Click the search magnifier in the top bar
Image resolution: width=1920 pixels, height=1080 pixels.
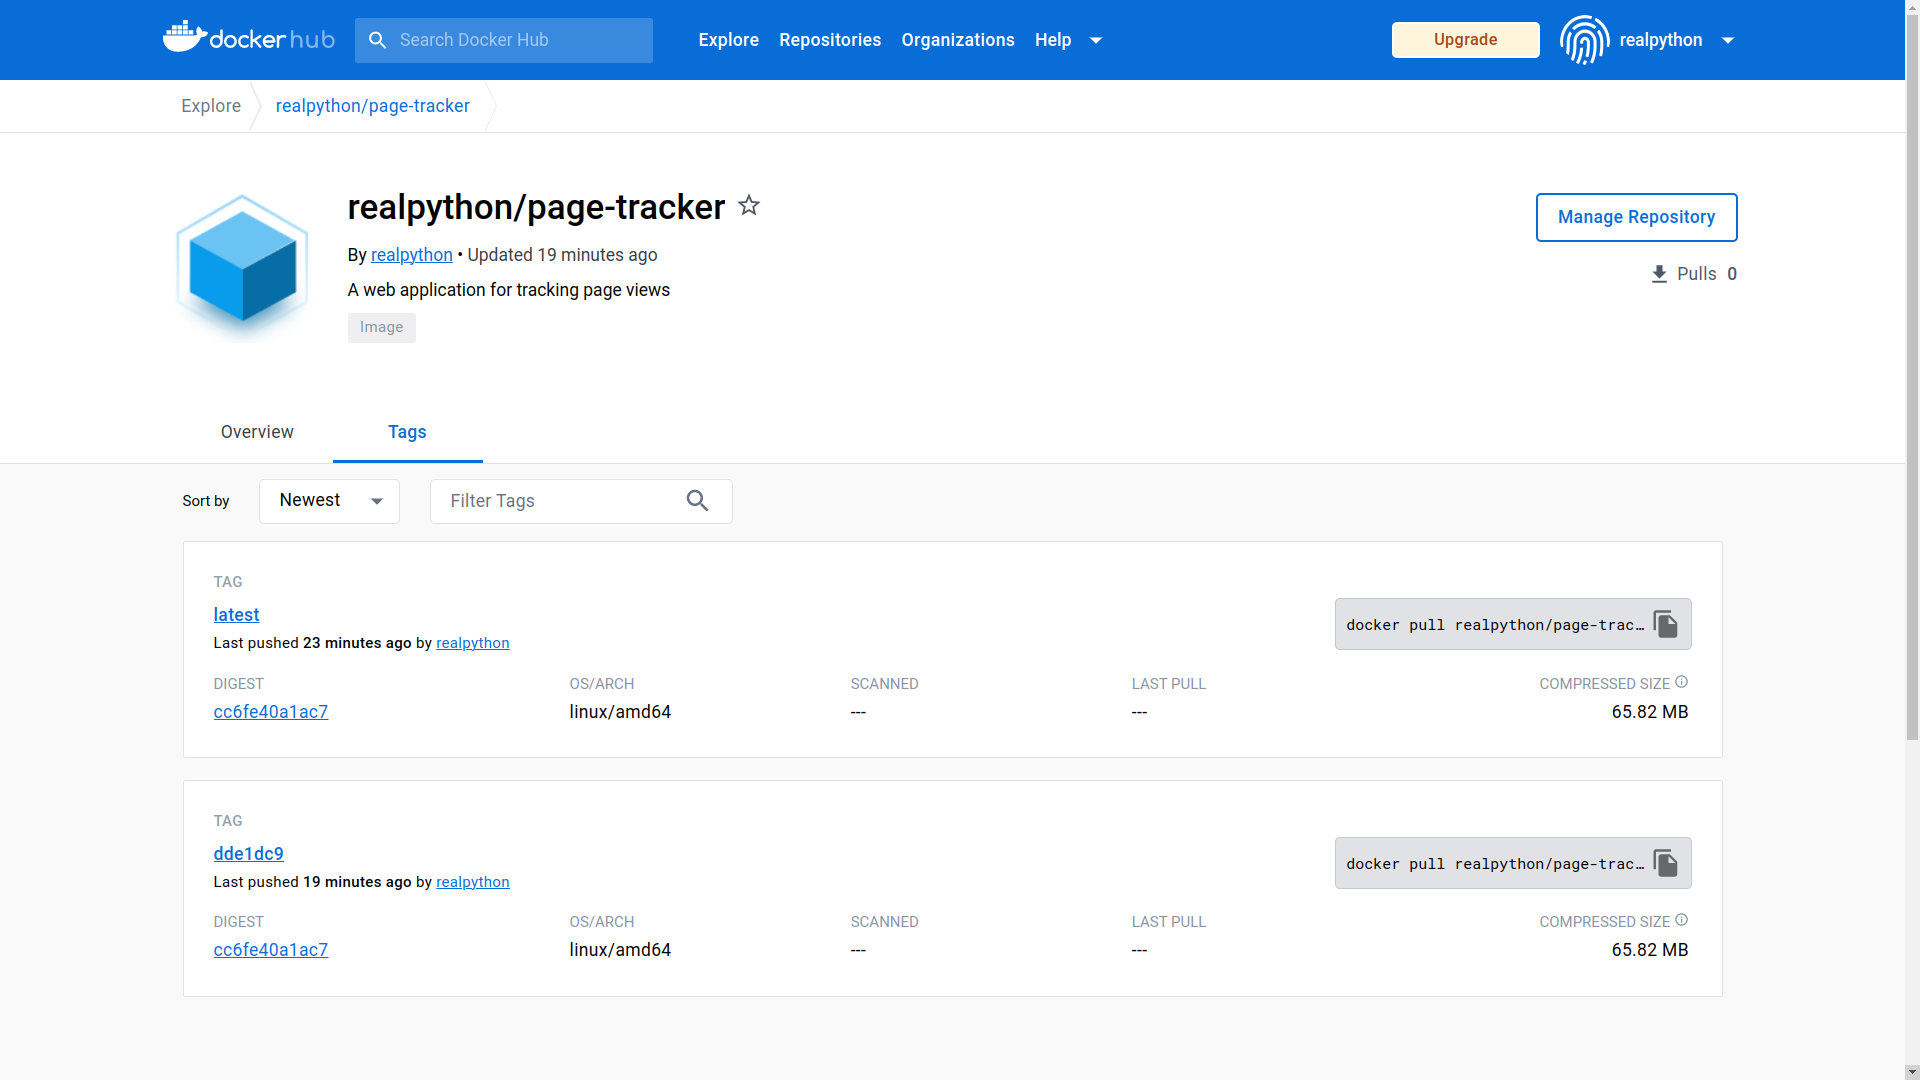(x=378, y=40)
